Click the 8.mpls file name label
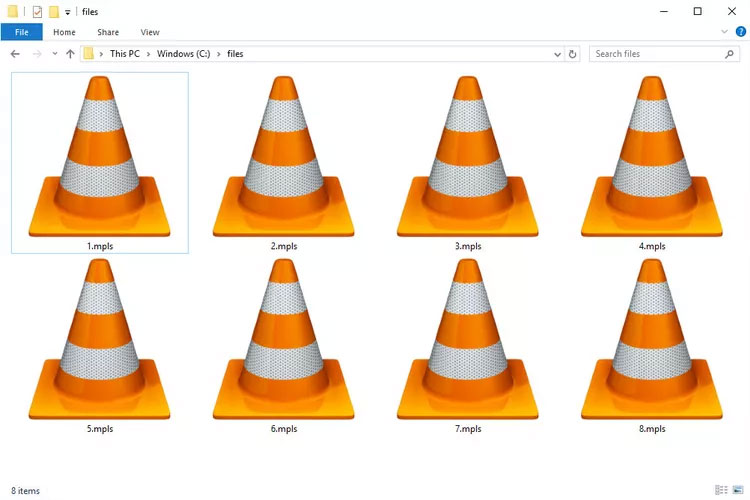Image resolution: width=750 pixels, height=500 pixels. pos(652,429)
